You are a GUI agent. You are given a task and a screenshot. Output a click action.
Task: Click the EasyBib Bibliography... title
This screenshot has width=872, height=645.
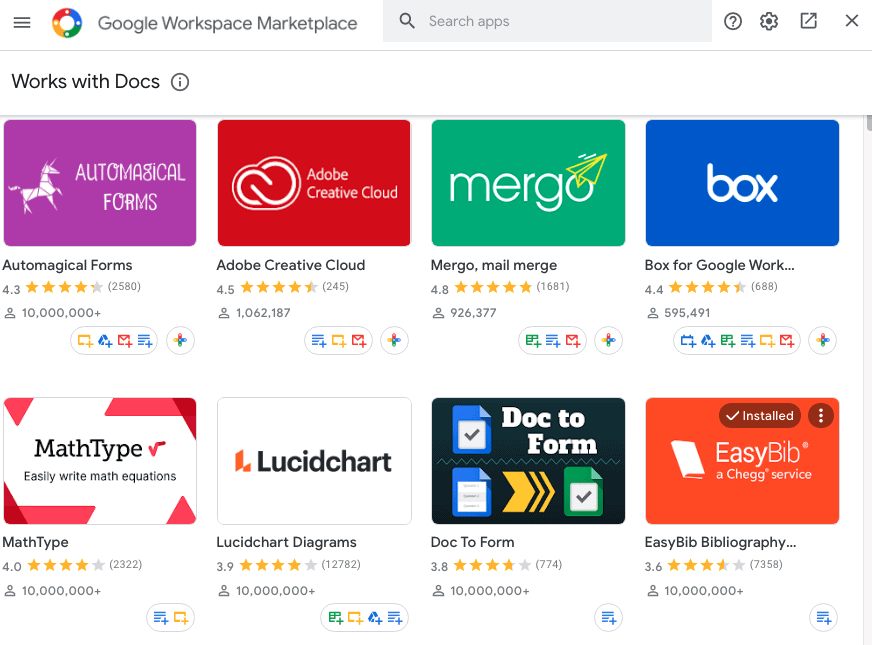(x=720, y=542)
